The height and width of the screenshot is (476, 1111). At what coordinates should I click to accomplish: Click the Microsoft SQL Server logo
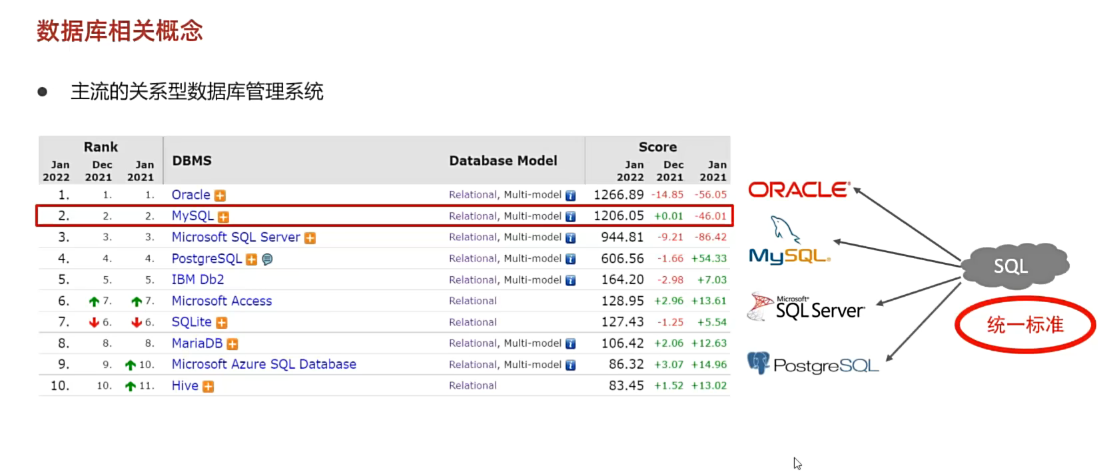[806, 307]
